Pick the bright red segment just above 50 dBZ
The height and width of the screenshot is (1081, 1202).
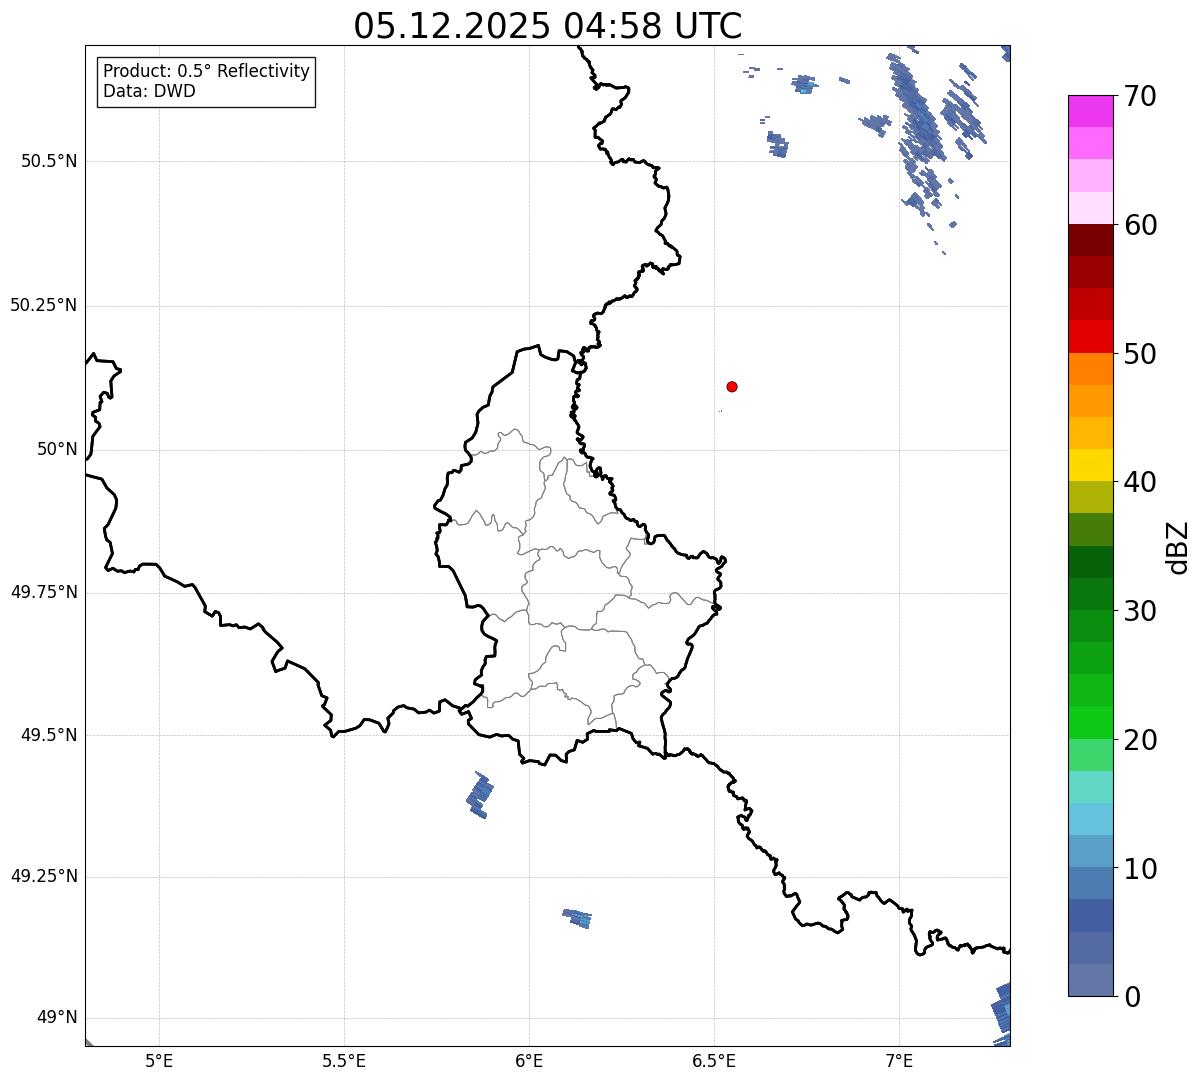[x=1090, y=336]
